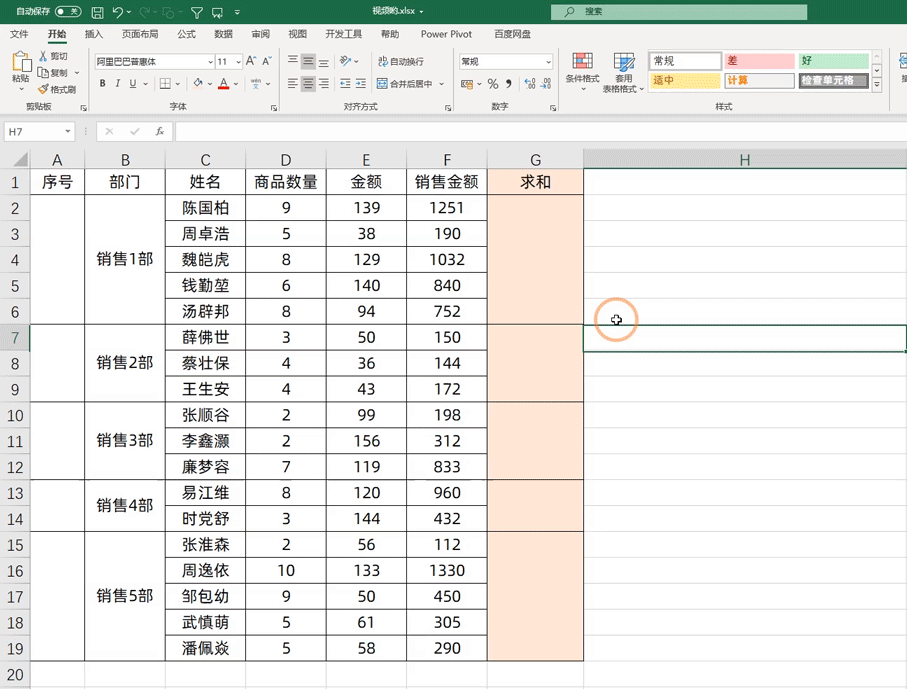Select the cell containing 销售3部
The image size is (907, 689).
(125, 441)
